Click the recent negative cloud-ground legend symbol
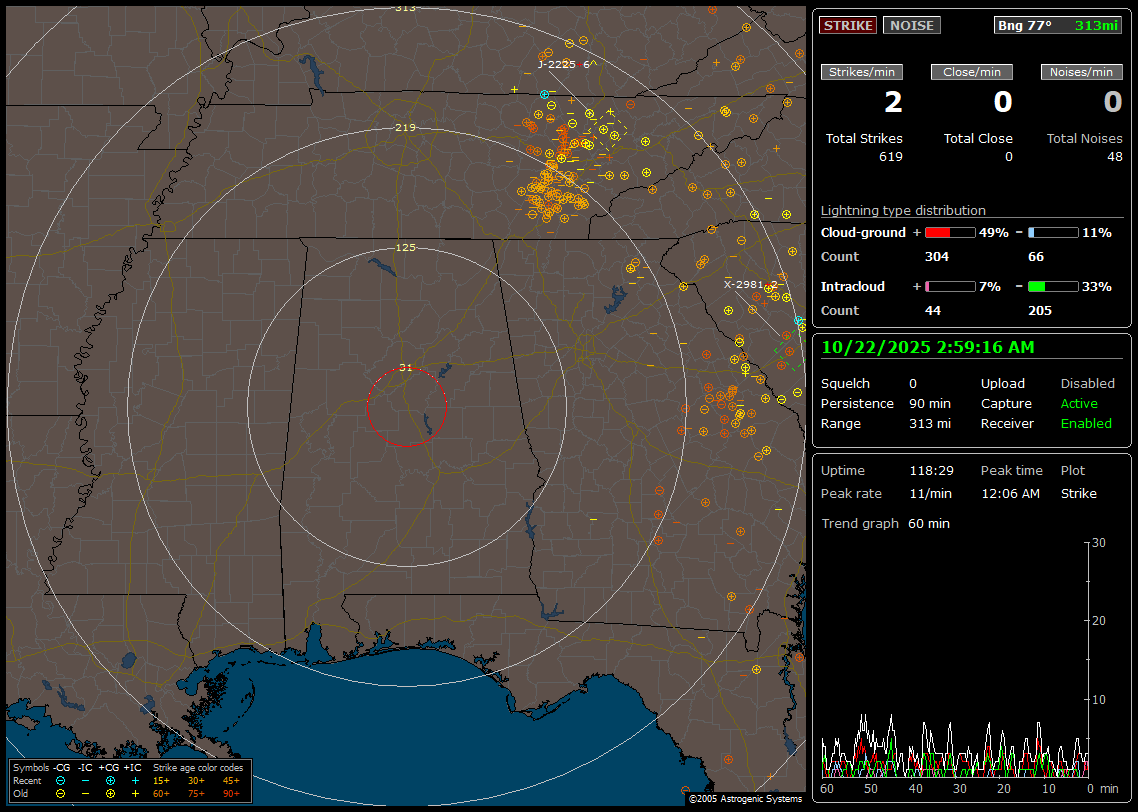This screenshot has height=812, width=1138. tap(60, 780)
